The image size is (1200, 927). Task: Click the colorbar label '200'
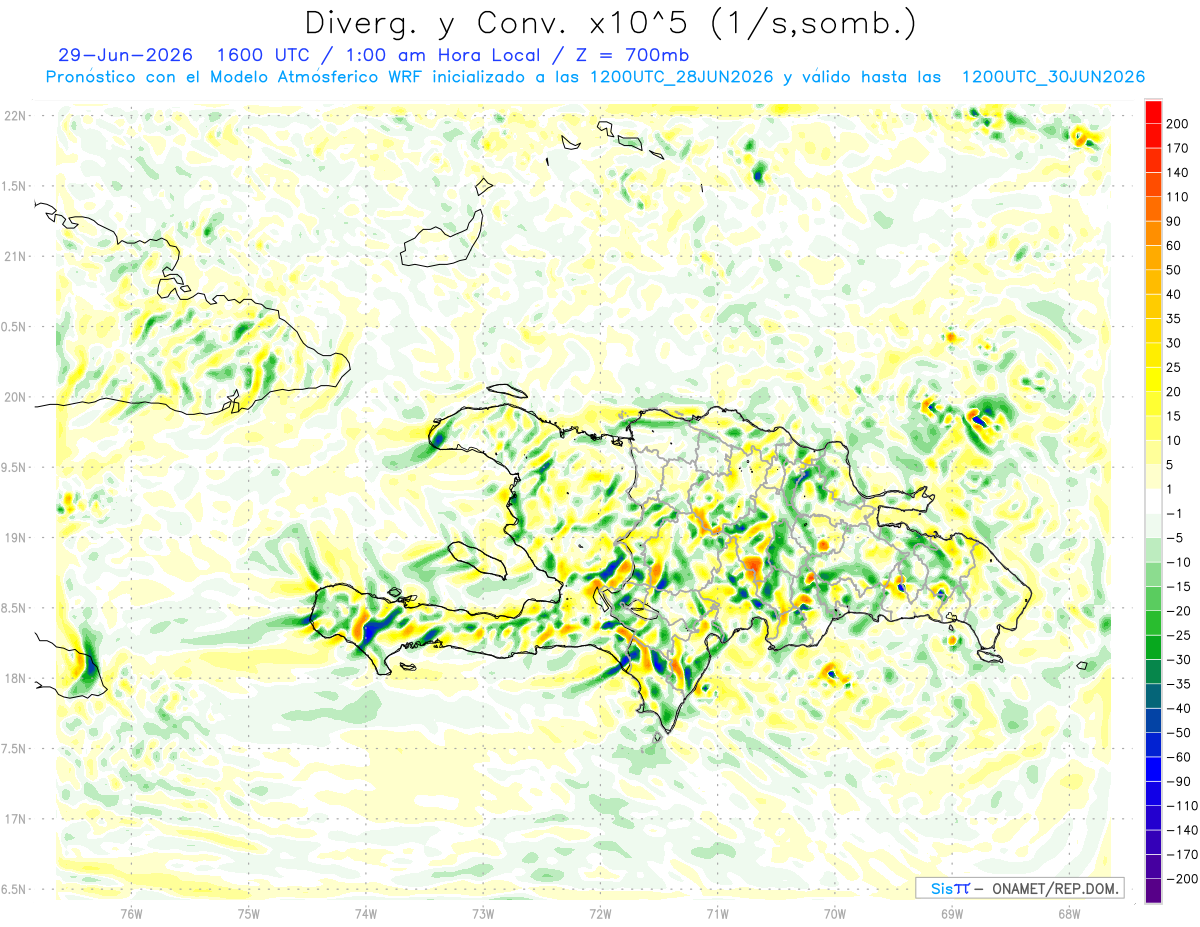tap(1179, 123)
